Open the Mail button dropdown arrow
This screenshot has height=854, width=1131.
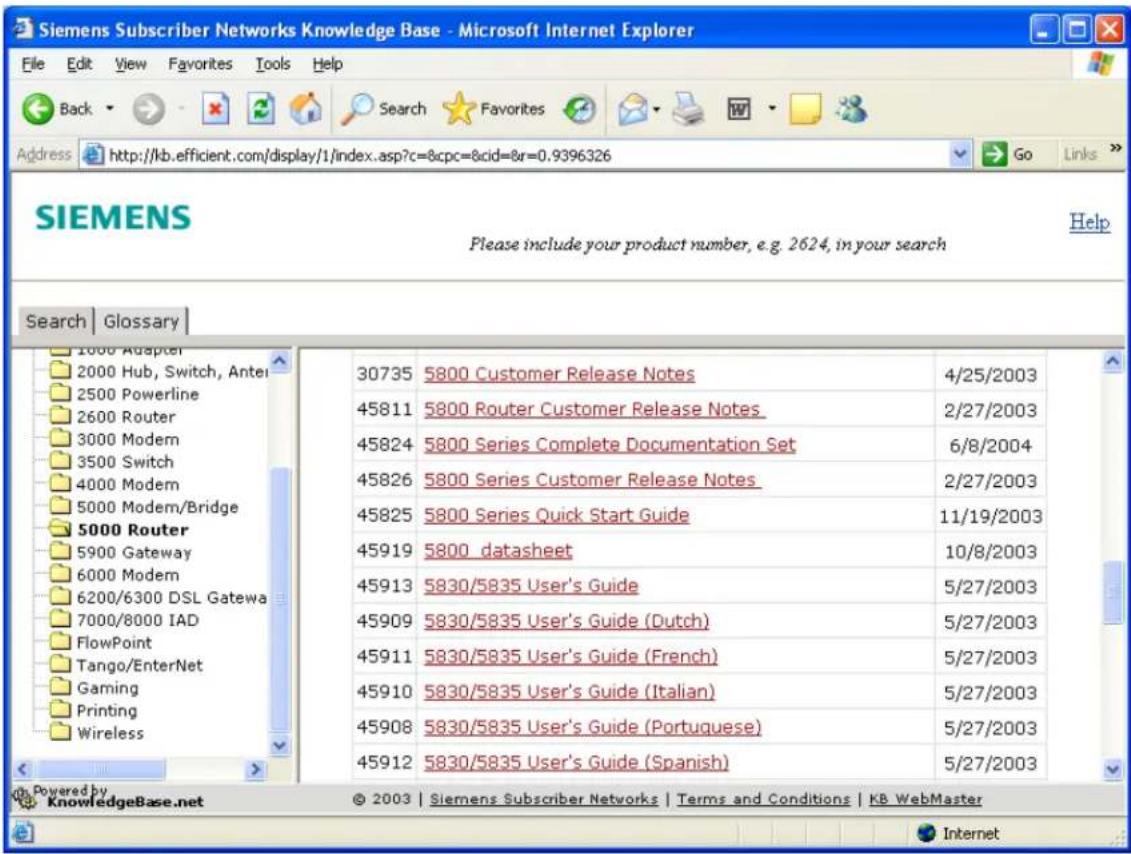[x=656, y=110]
